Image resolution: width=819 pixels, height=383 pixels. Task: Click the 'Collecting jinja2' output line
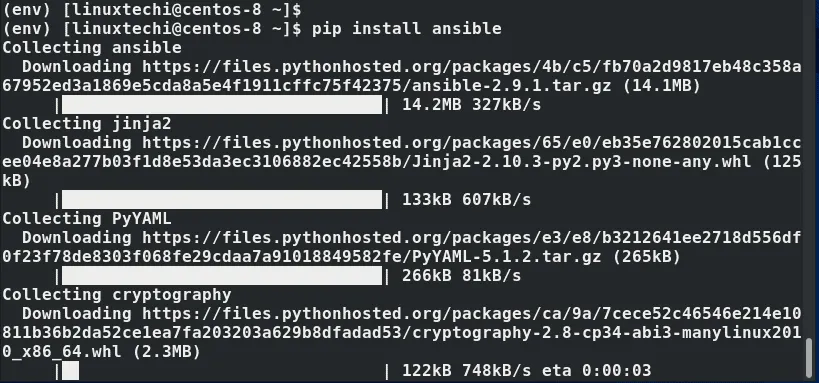87,124
